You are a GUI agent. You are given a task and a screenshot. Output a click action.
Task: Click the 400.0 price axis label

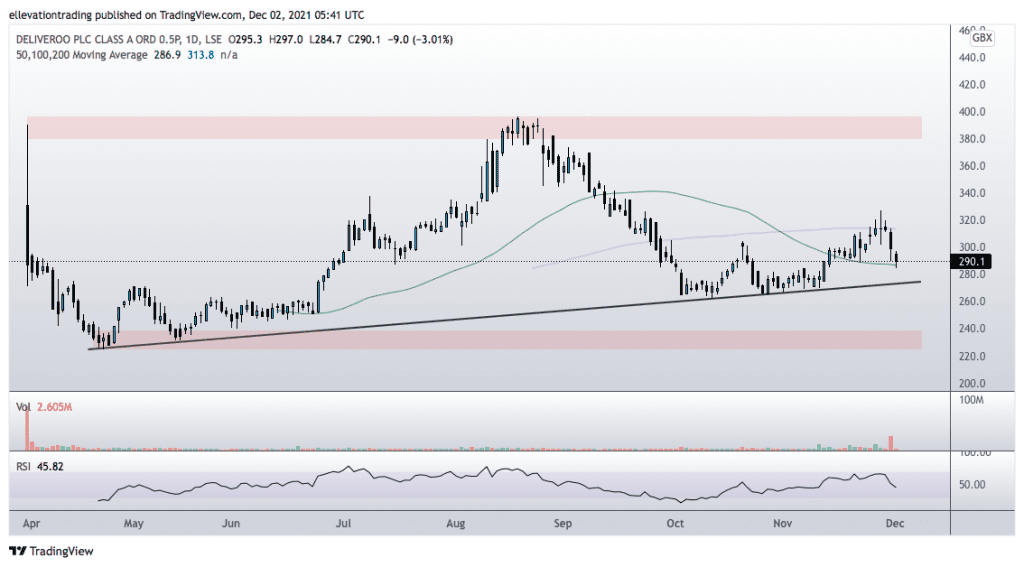972,112
